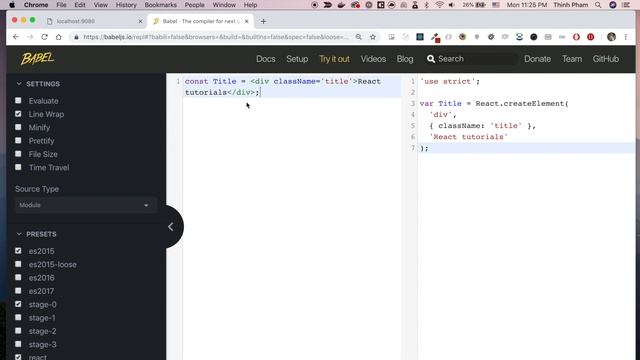Check the es2016 preset
Viewport: 640px width, 360px height.
point(18,278)
